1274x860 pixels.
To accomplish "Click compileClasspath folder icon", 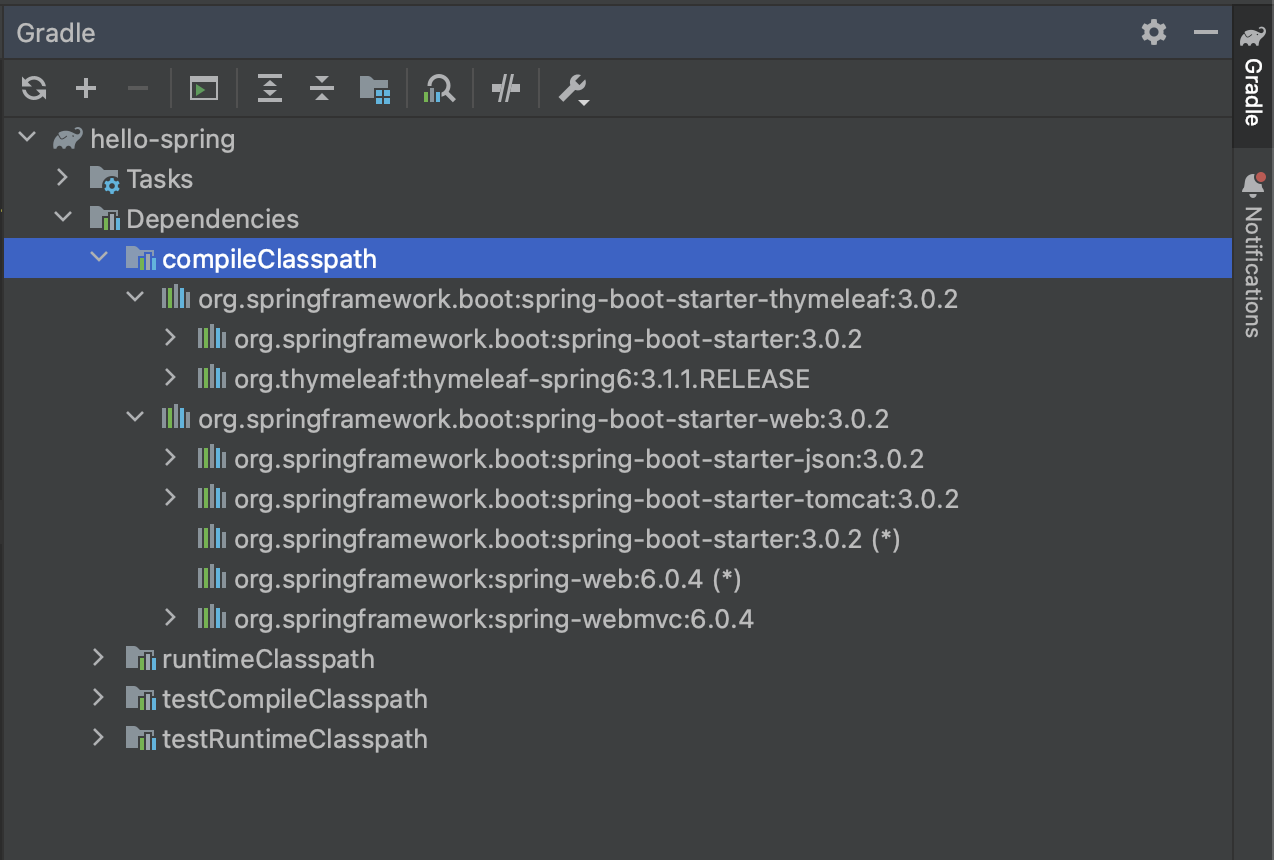I will point(141,259).
